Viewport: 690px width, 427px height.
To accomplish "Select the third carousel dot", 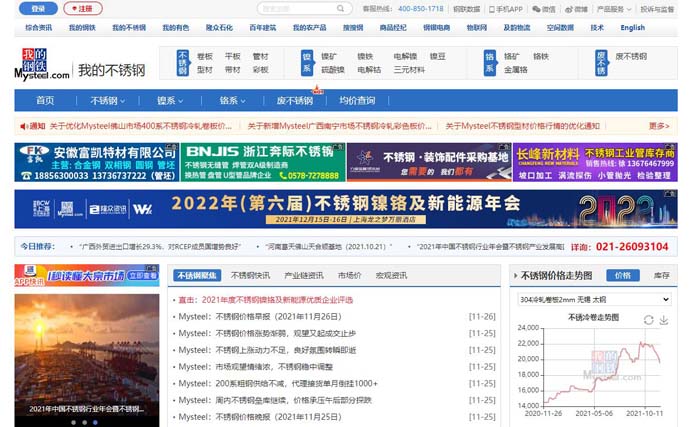I will pos(95,423).
